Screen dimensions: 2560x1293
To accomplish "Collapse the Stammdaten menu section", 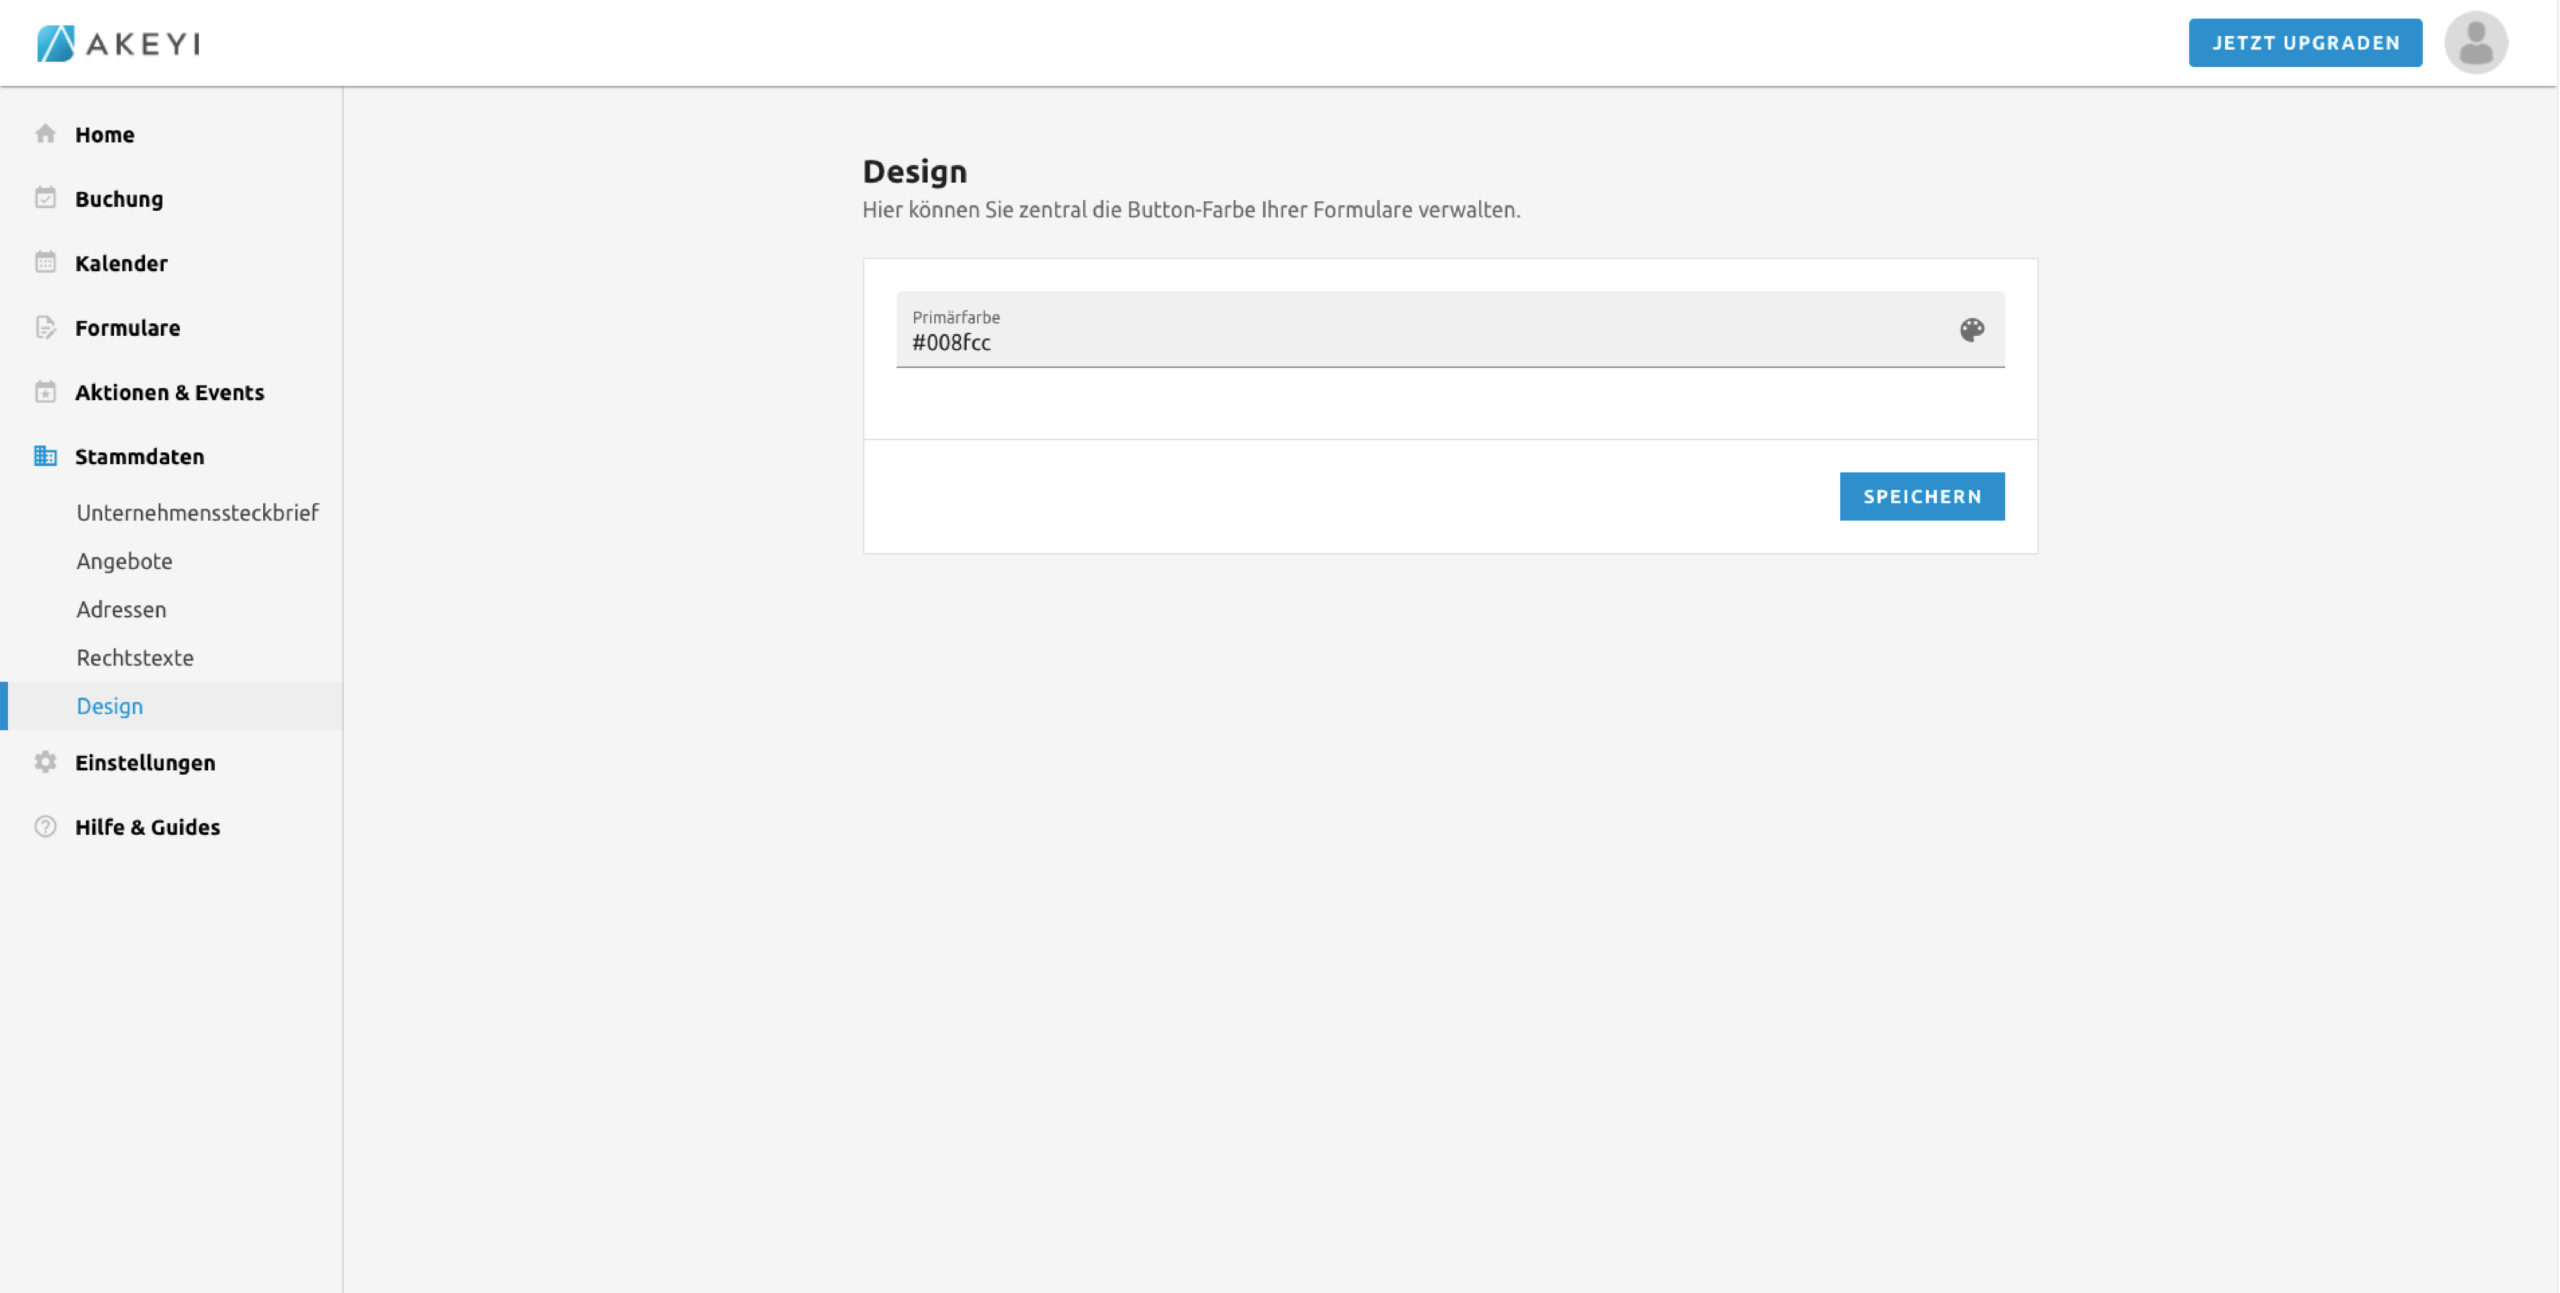I will click(x=139, y=457).
